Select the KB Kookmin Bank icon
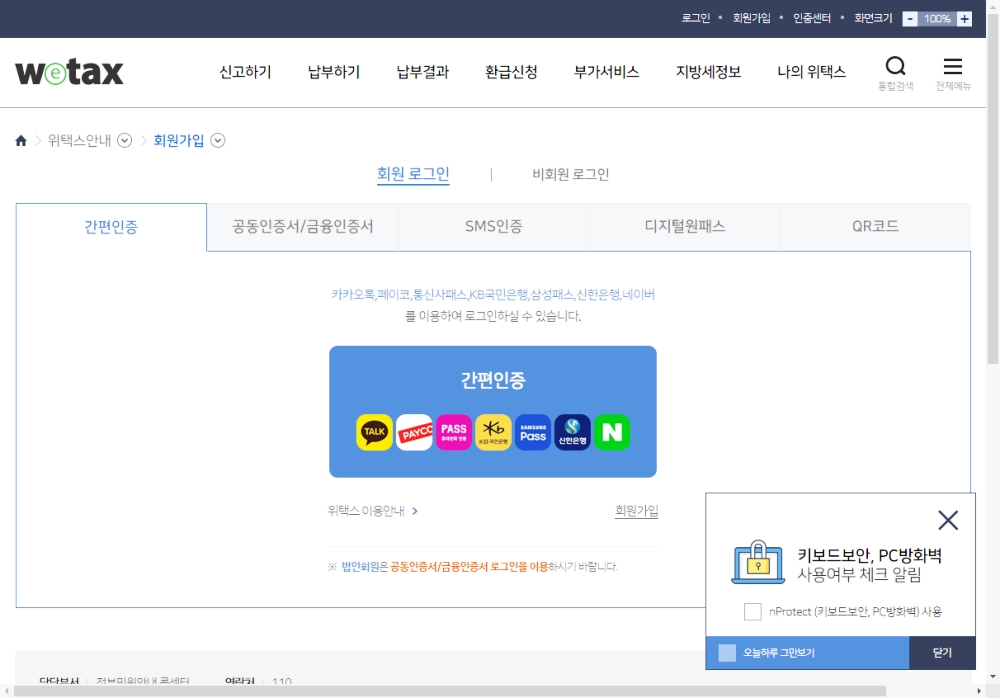 pyautogui.click(x=493, y=433)
